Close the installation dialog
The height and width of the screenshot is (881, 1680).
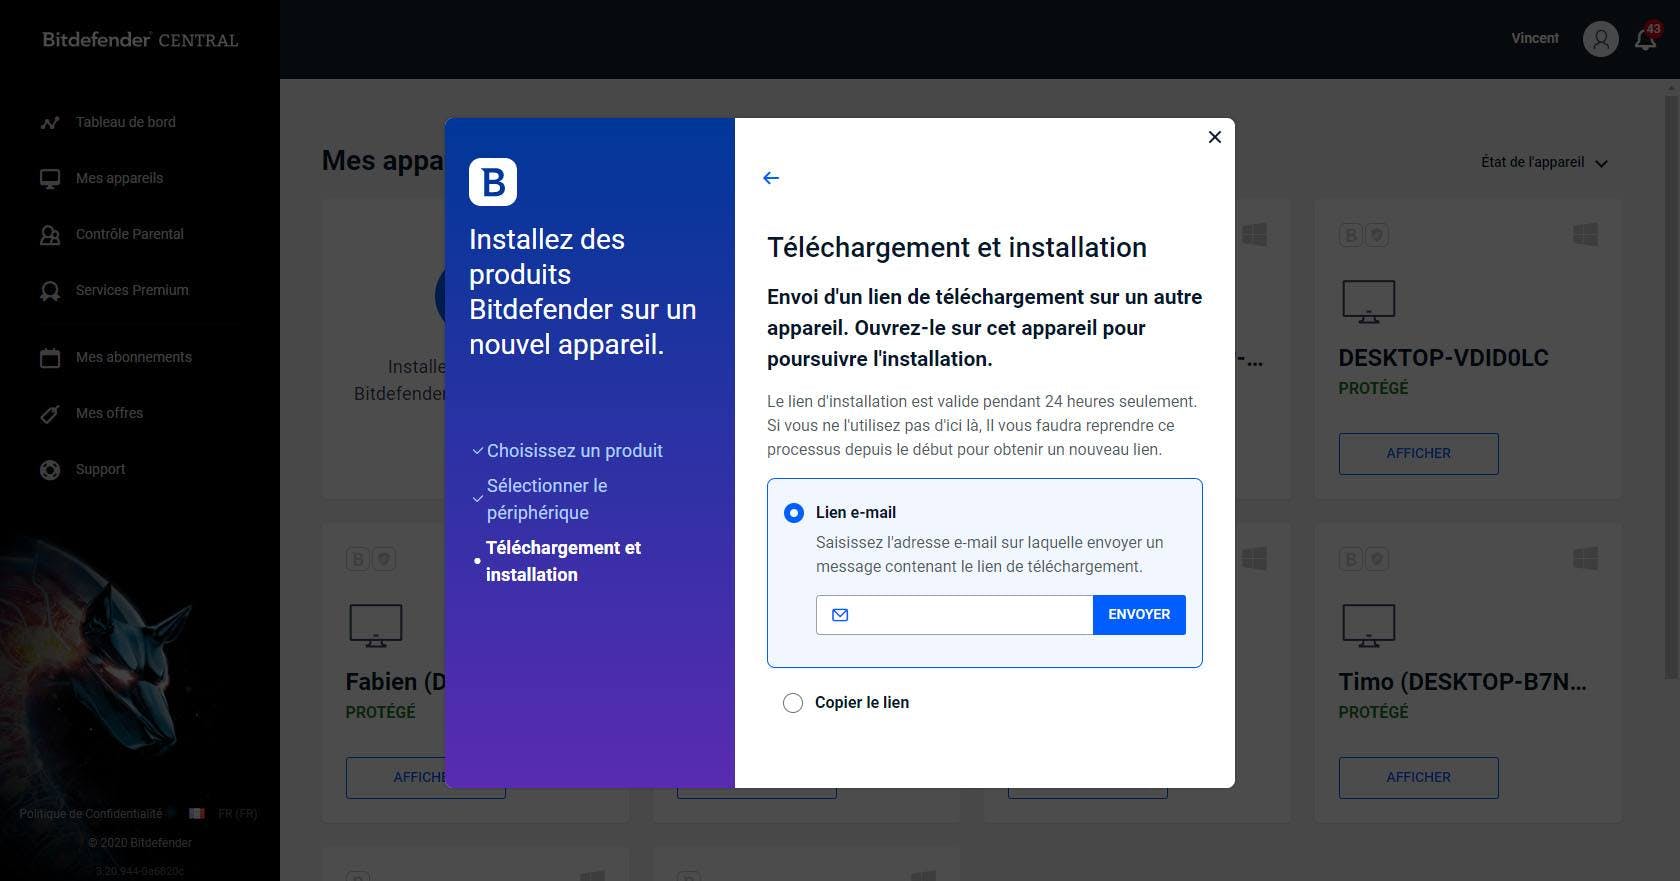point(1214,137)
